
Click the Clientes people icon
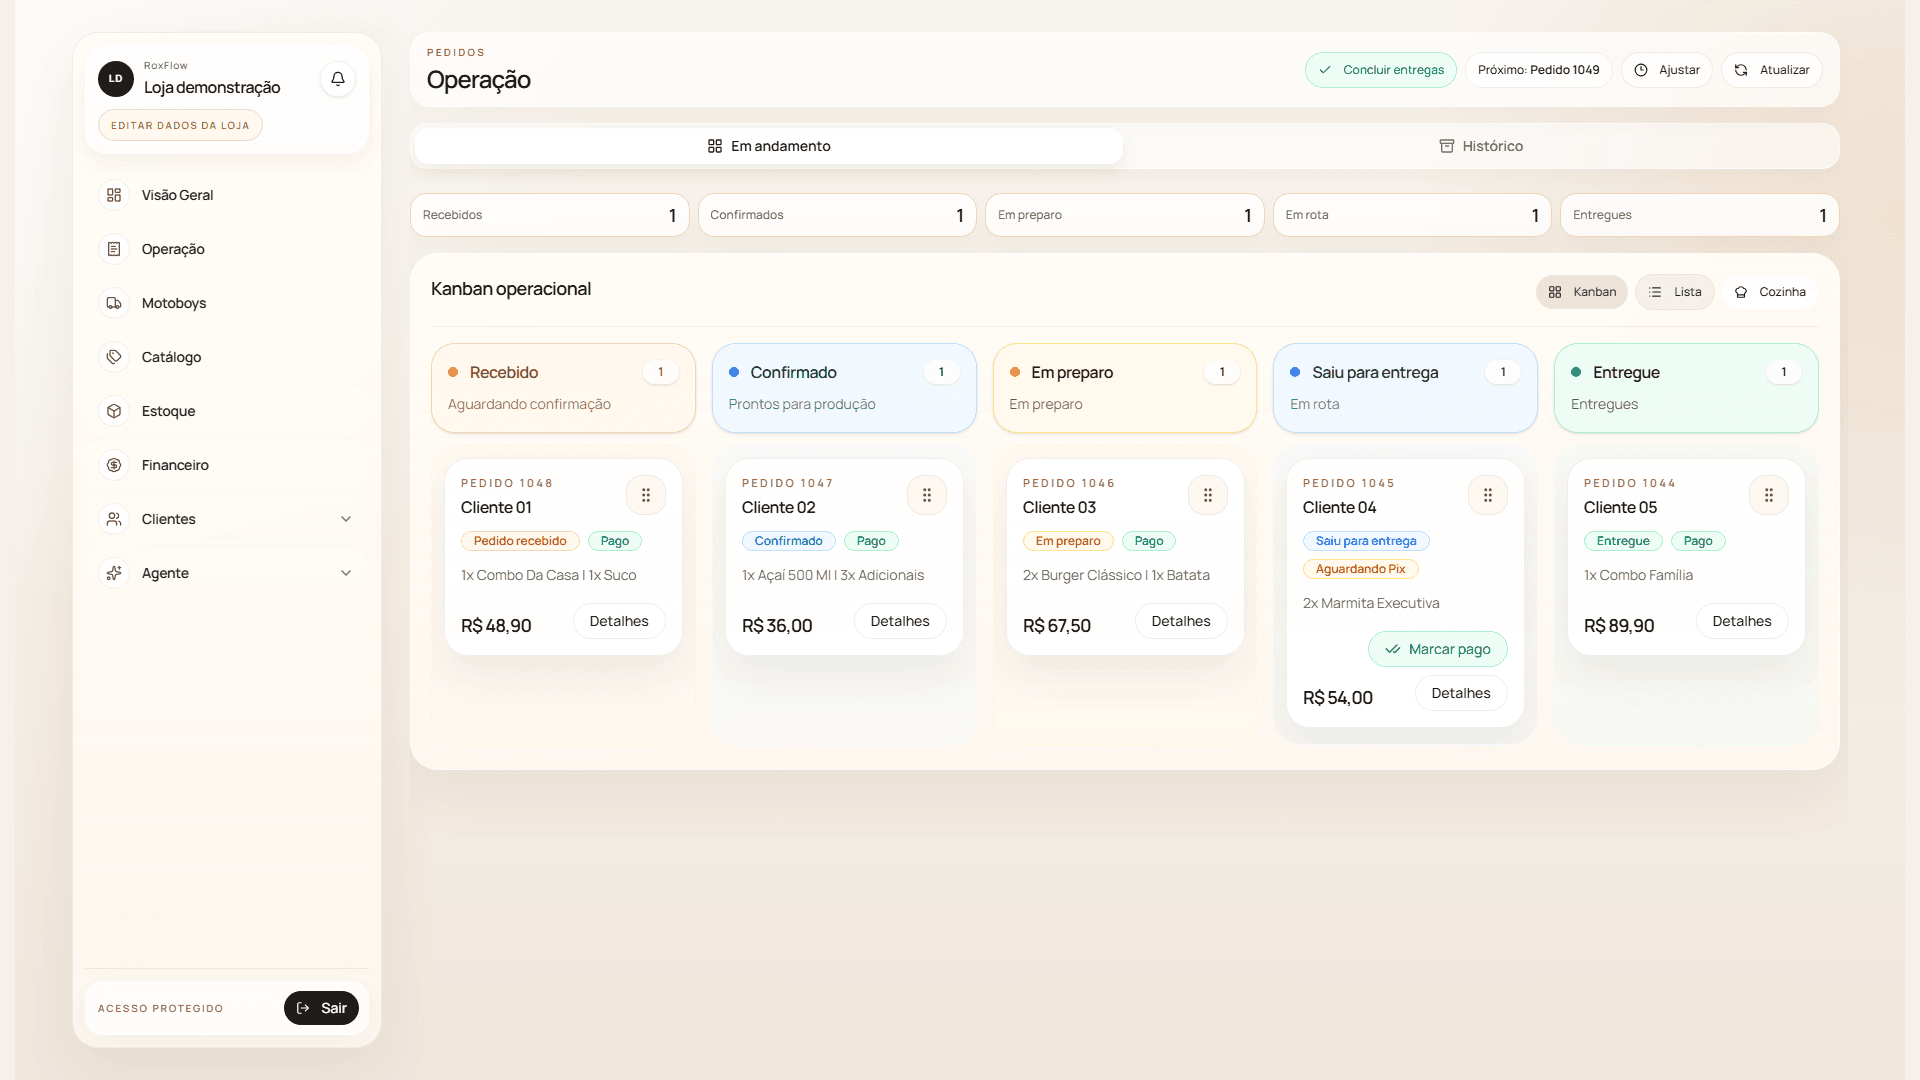pos(114,519)
